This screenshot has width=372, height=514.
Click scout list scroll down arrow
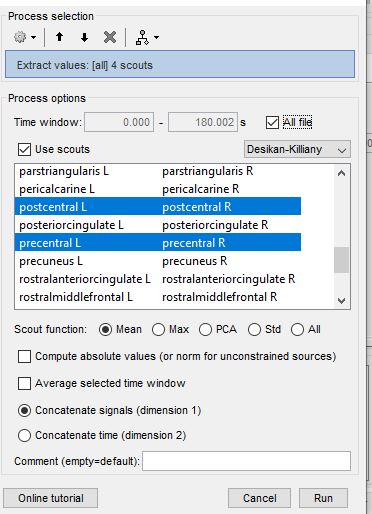[x=341, y=300]
